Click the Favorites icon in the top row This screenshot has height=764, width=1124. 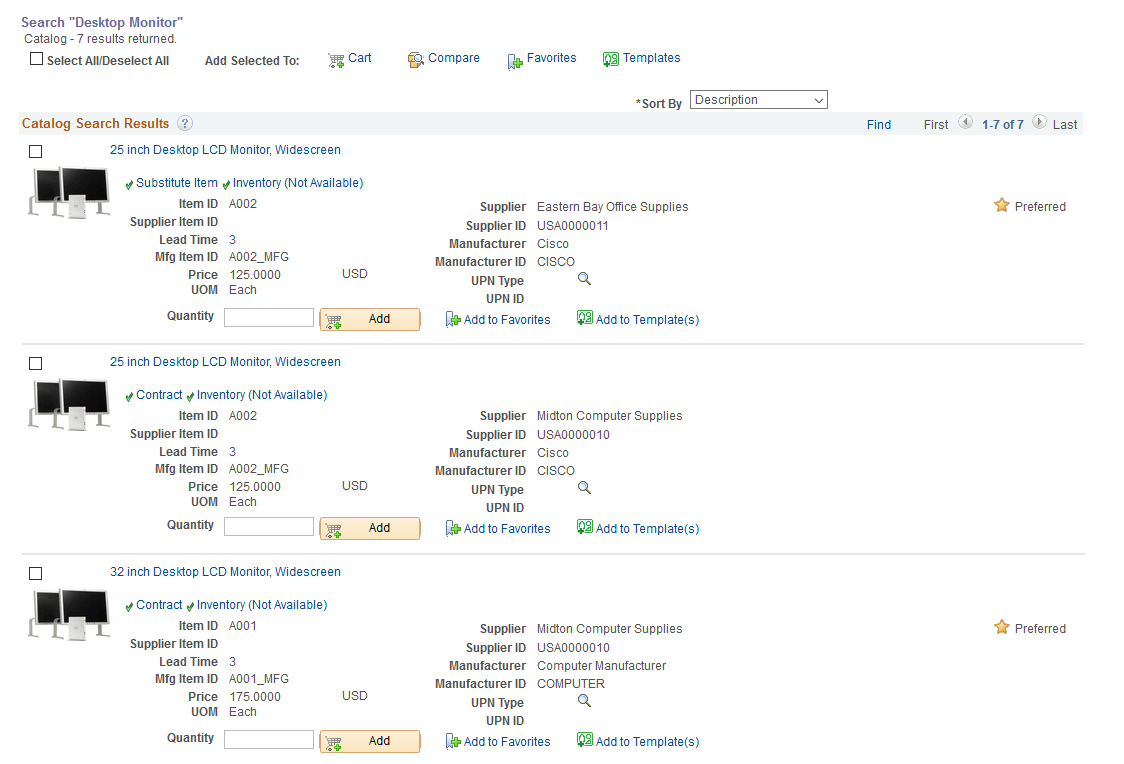(x=513, y=59)
